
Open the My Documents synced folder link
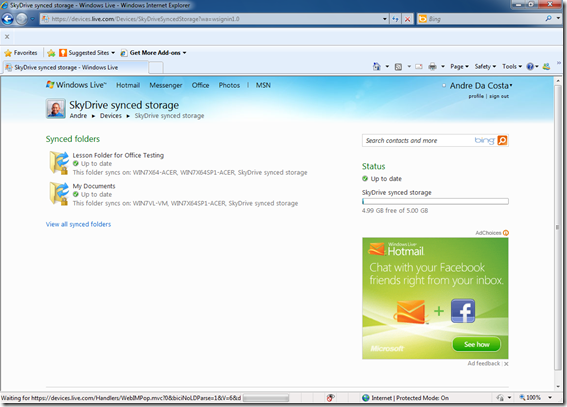[x=94, y=186]
